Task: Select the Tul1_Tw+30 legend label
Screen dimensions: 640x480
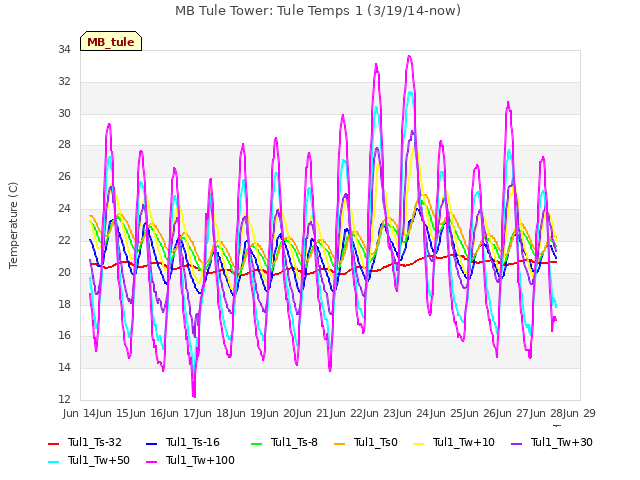Action: (562, 442)
